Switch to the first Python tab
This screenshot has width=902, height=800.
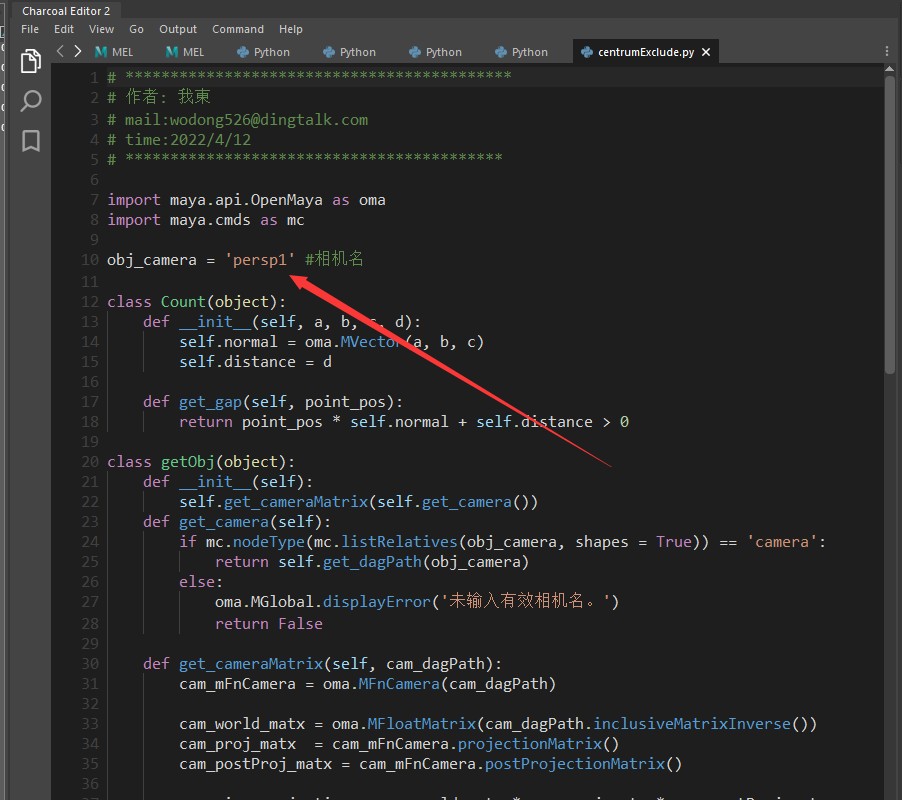263,52
